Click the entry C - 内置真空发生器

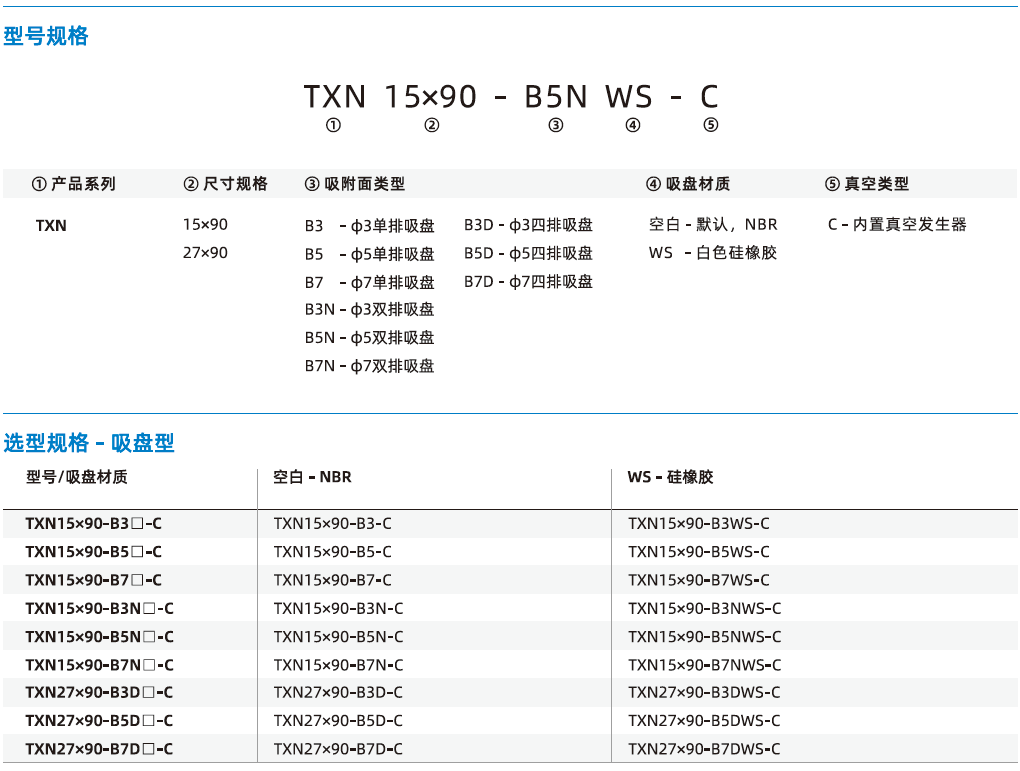[897, 224]
